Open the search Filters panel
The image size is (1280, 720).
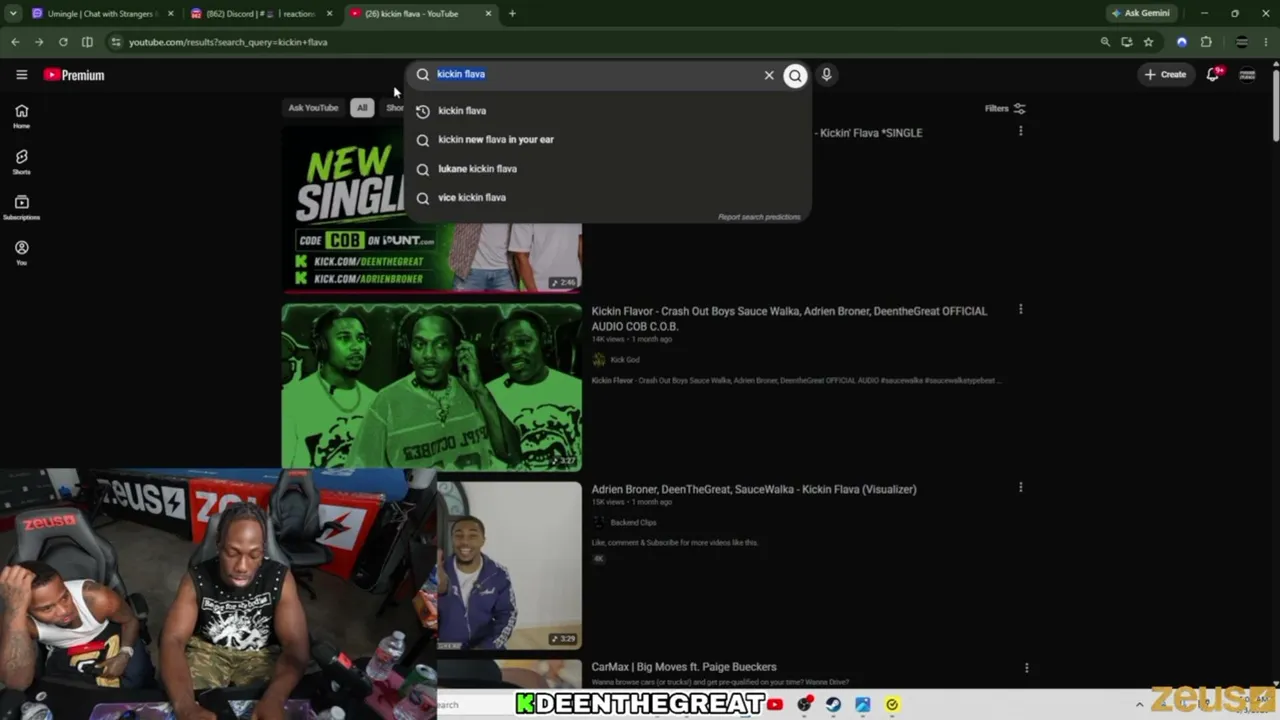(1005, 108)
